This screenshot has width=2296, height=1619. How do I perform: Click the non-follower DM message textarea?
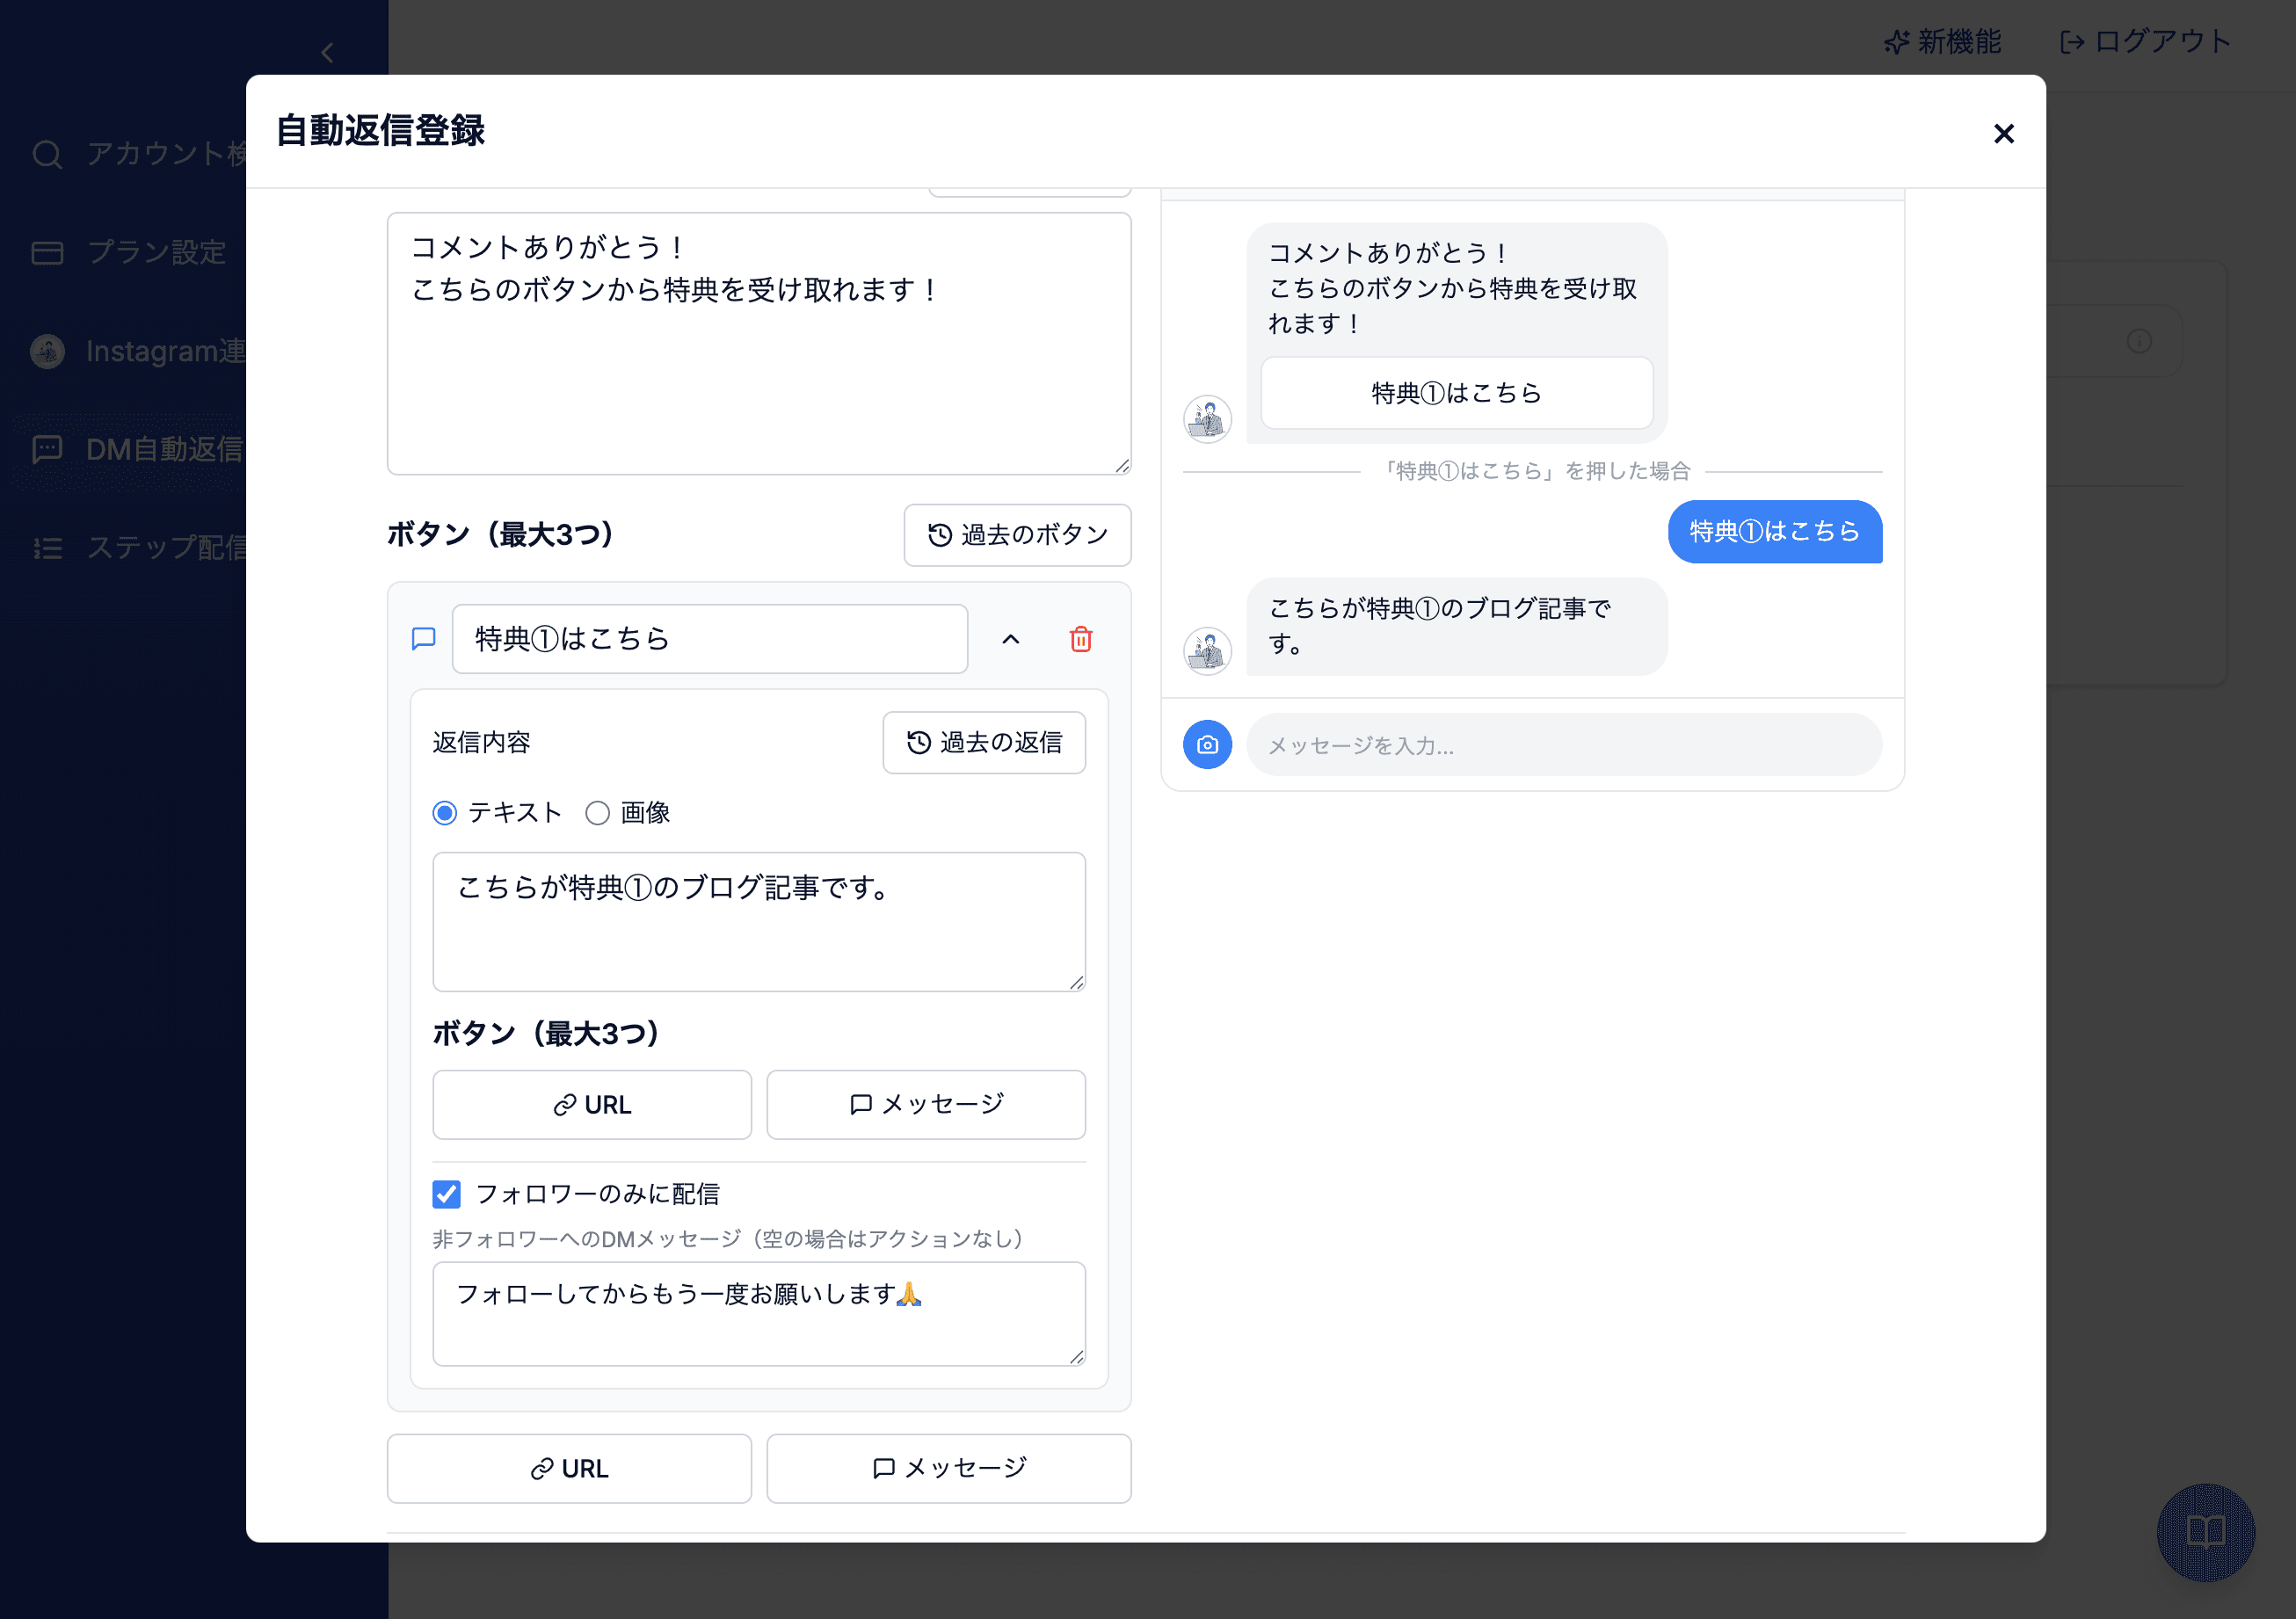click(759, 1314)
